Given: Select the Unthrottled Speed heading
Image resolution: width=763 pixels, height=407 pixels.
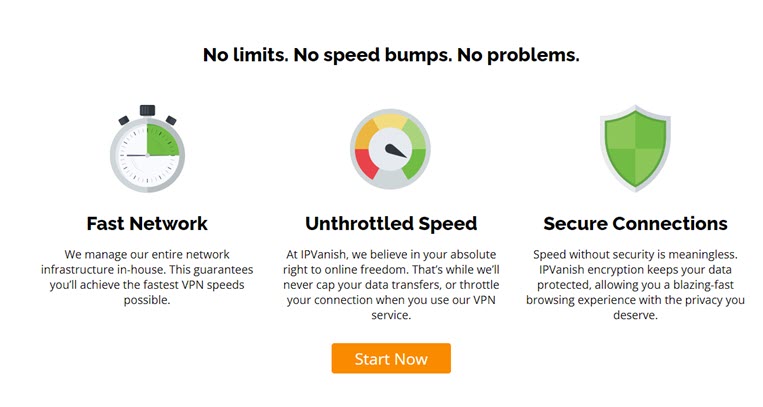Looking at the screenshot, I should [x=391, y=223].
